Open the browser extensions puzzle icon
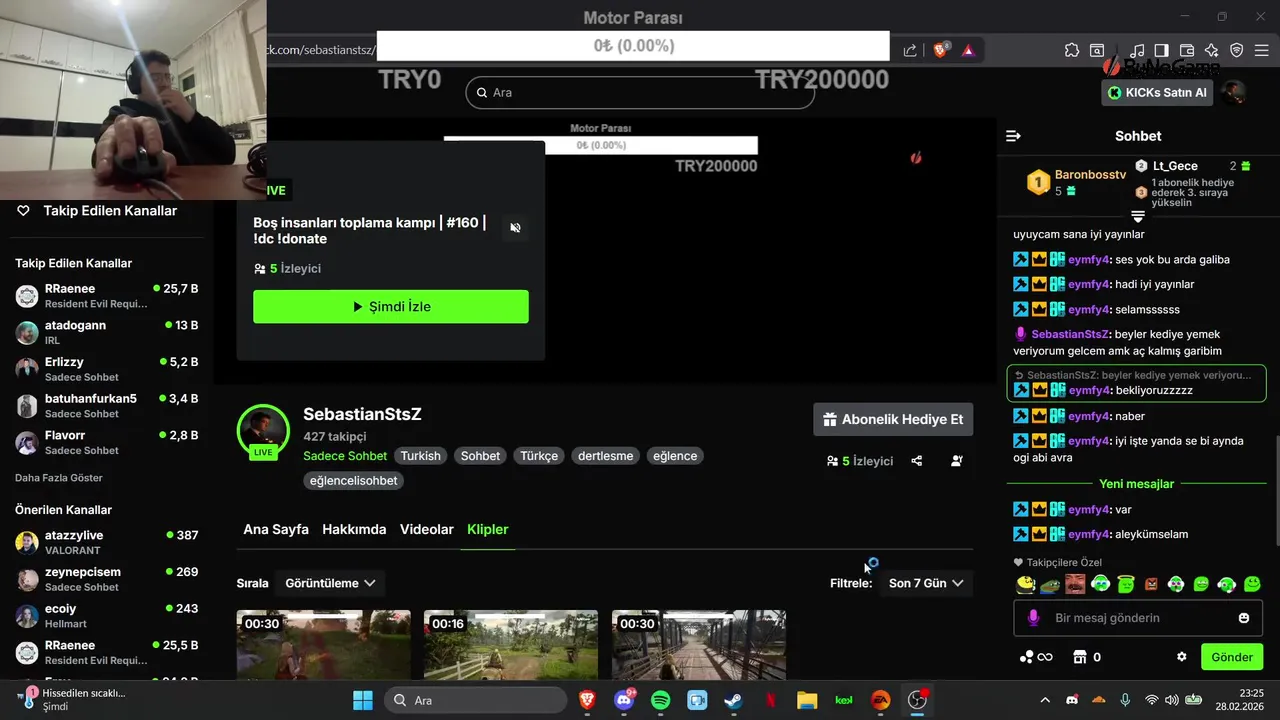Viewport: 1280px width, 720px height. pos(1072,50)
